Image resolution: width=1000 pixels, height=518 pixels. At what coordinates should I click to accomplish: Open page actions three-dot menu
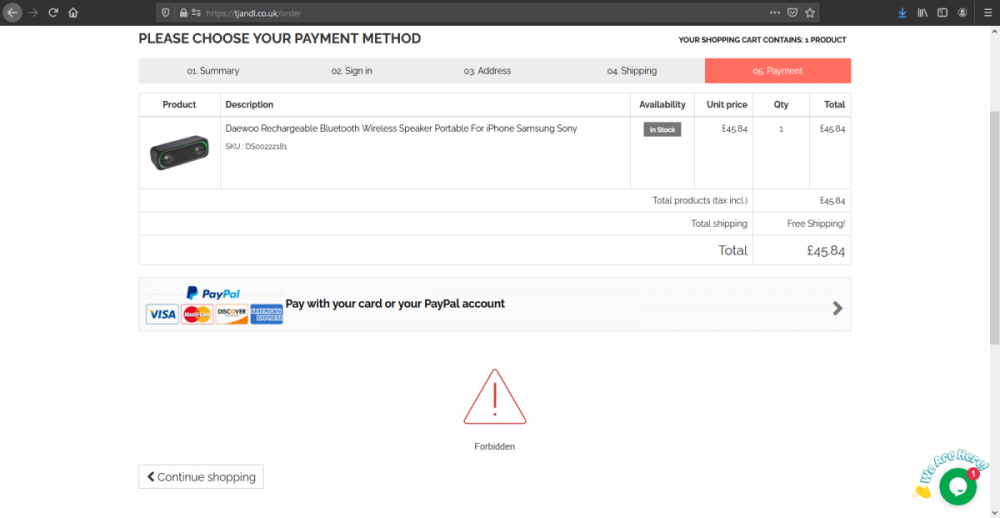pos(774,13)
